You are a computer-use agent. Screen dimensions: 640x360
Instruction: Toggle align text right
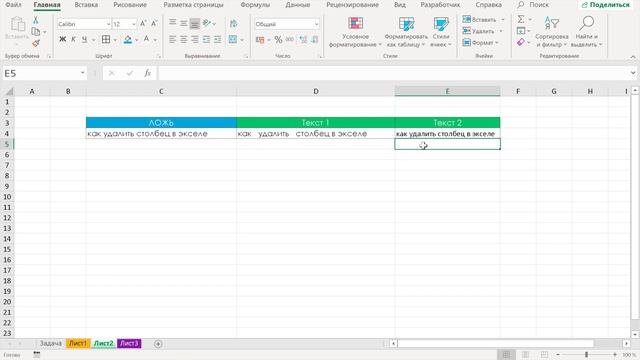coord(195,39)
